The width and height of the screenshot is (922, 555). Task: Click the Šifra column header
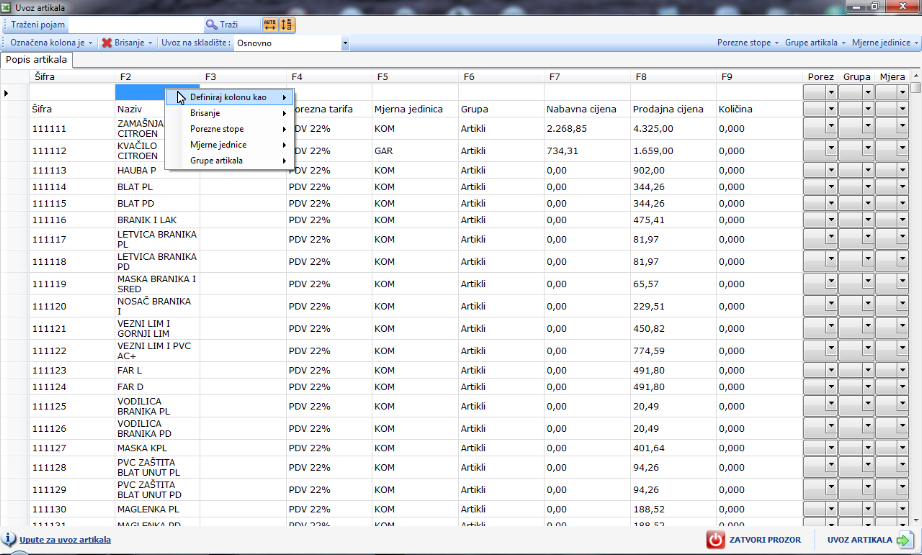click(72, 76)
